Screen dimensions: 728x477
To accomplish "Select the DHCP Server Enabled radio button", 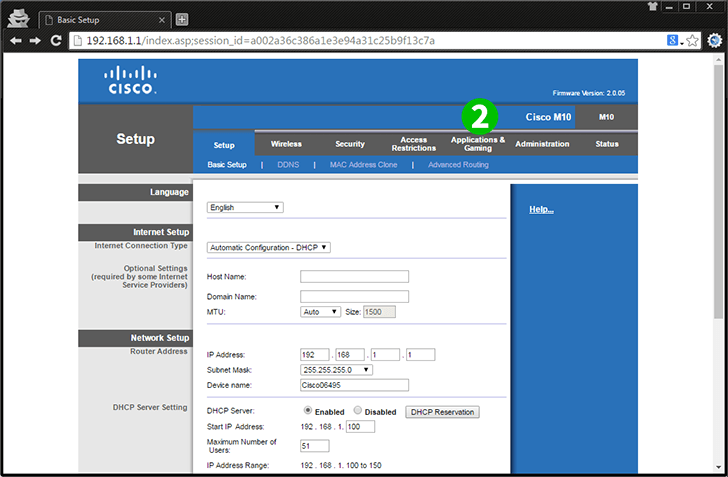I will pos(307,410).
